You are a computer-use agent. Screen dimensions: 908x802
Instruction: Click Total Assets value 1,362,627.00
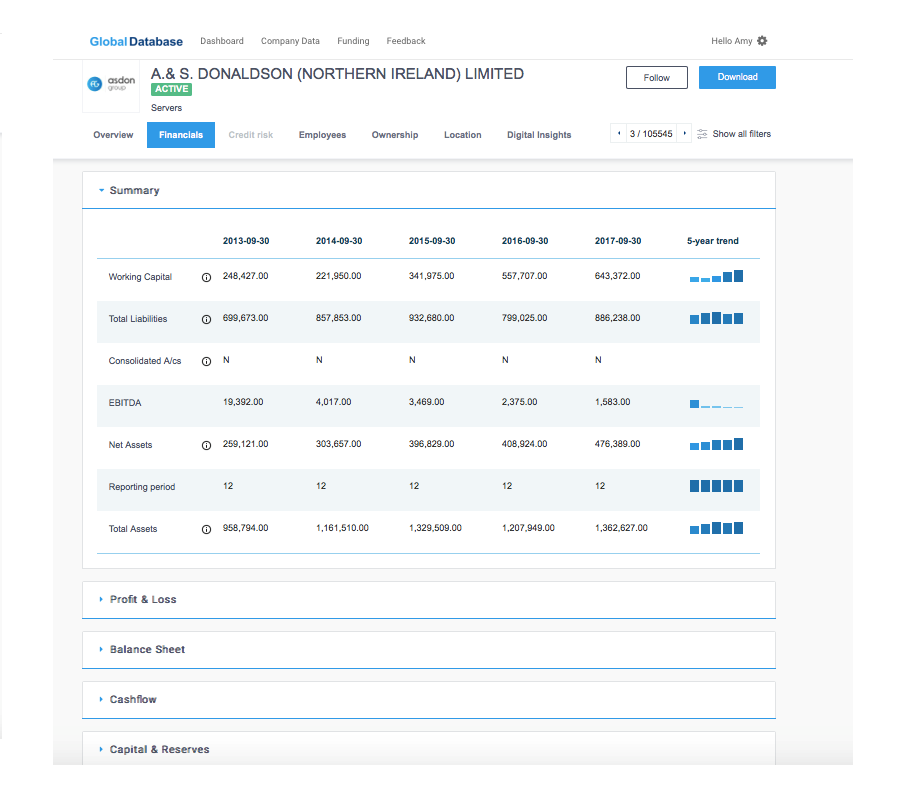621,528
